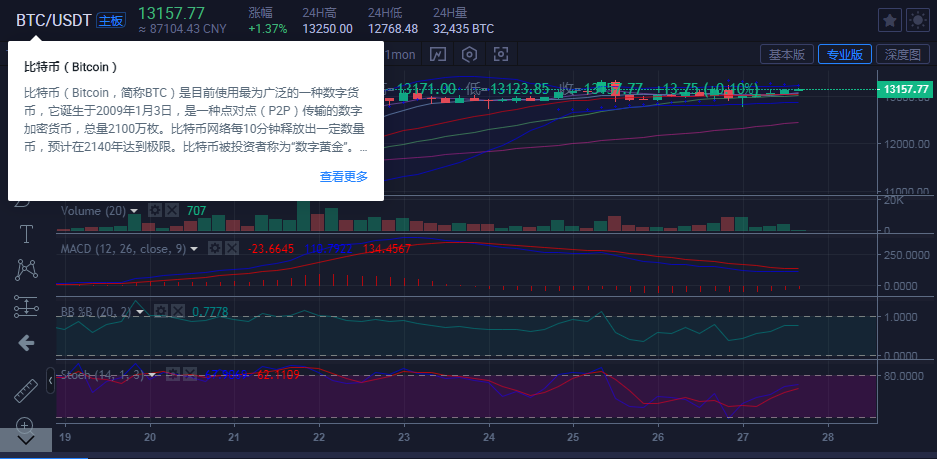Click date 27 on the time axis
The width and height of the screenshot is (937, 459).
click(x=743, y=436)
